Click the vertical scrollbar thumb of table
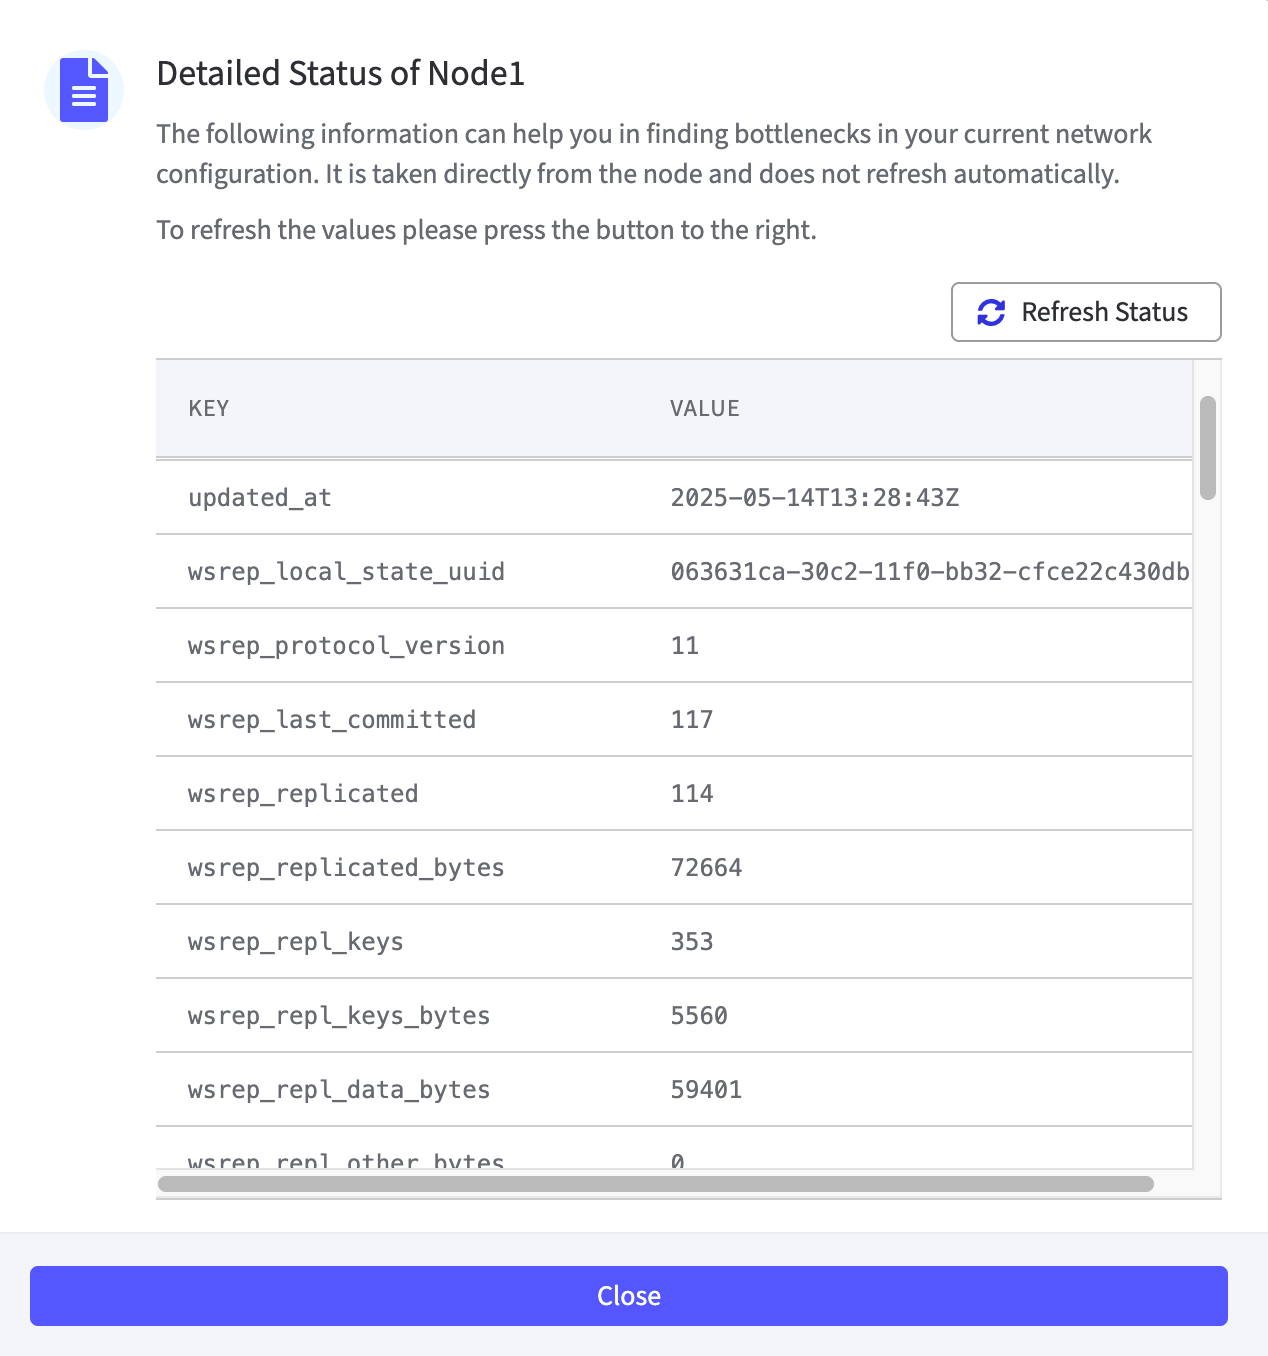The image size is (1268, 1356). (1208, 447)
